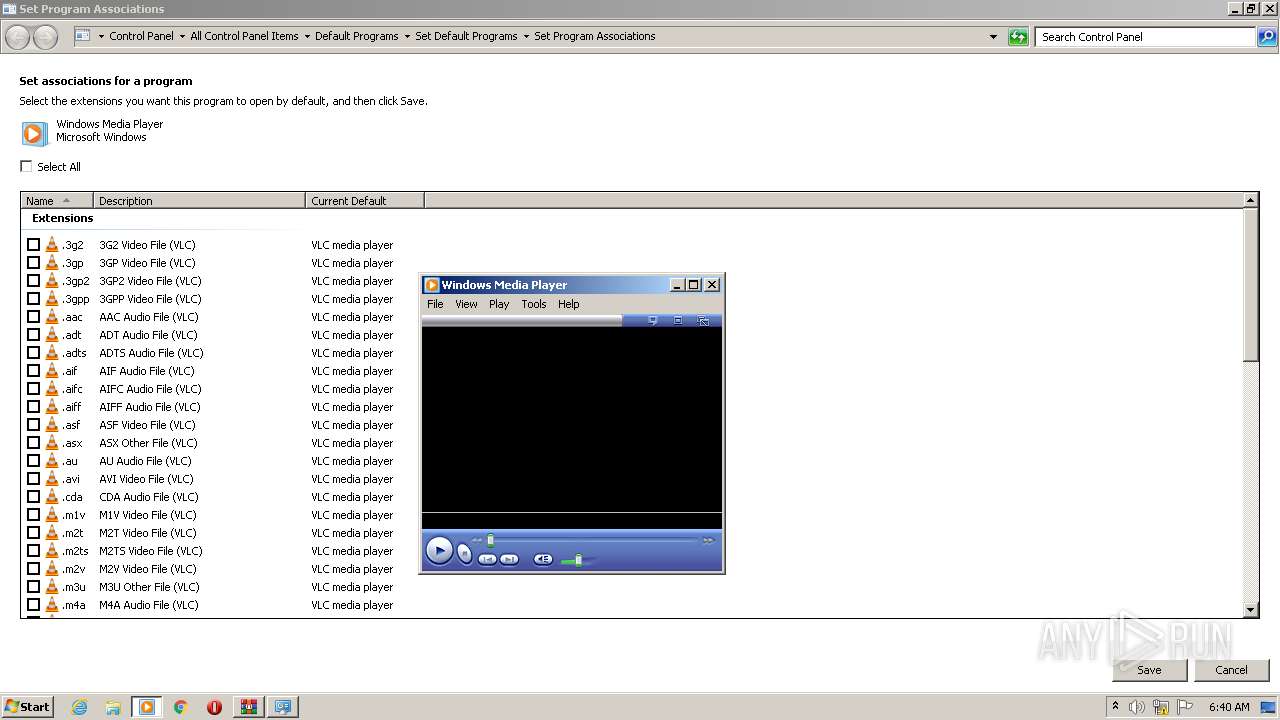Expand the breadcrumb root arrow before Control Panel

[x=101, y=36]
